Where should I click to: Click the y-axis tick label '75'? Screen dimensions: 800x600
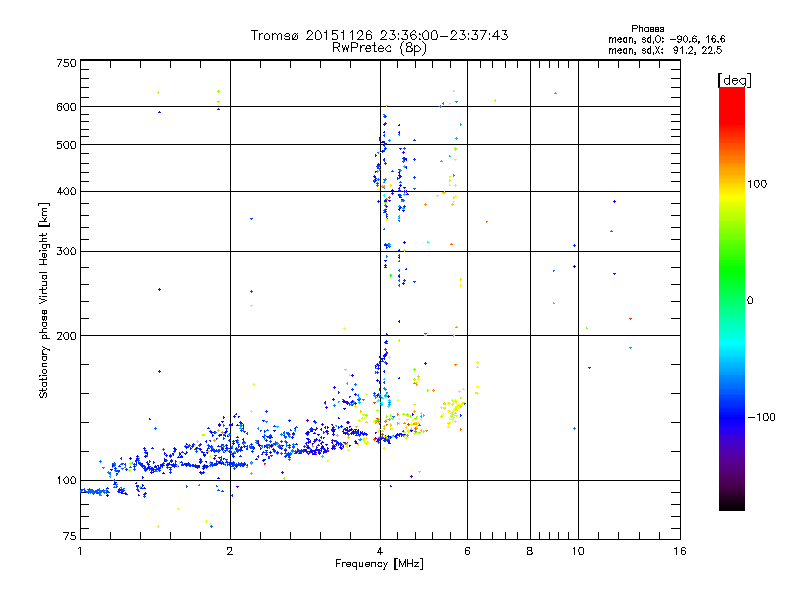click(70, 536)
